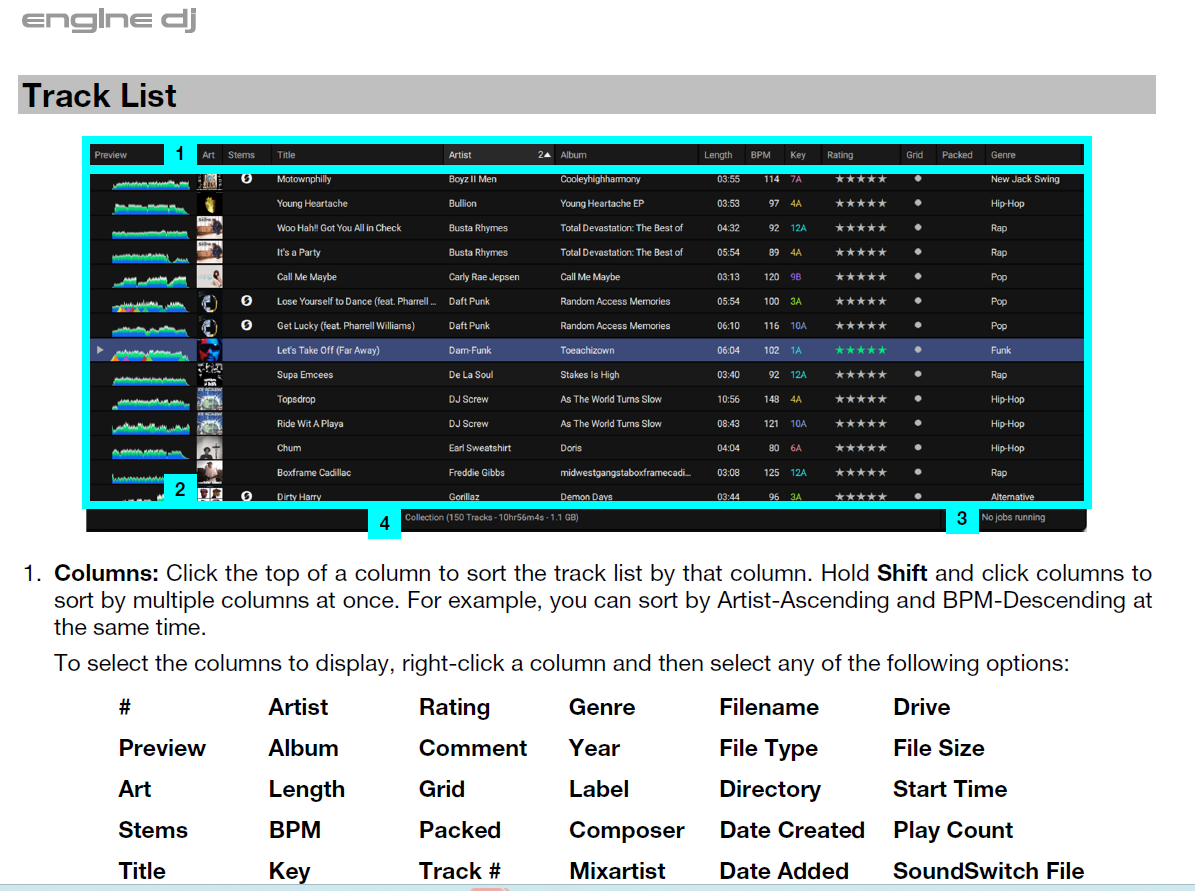This screenshot has width=1195, height=891.
Task: Click the album art for Topsdrop
Action: 210,399
